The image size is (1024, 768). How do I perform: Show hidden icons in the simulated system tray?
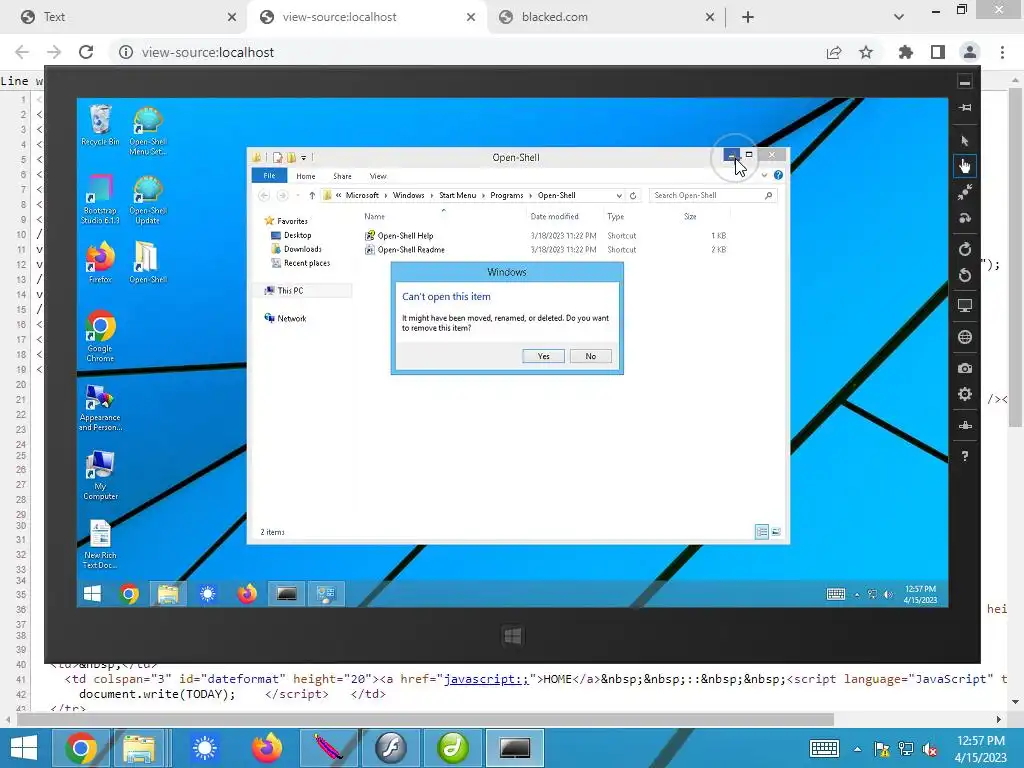(857, 594)
